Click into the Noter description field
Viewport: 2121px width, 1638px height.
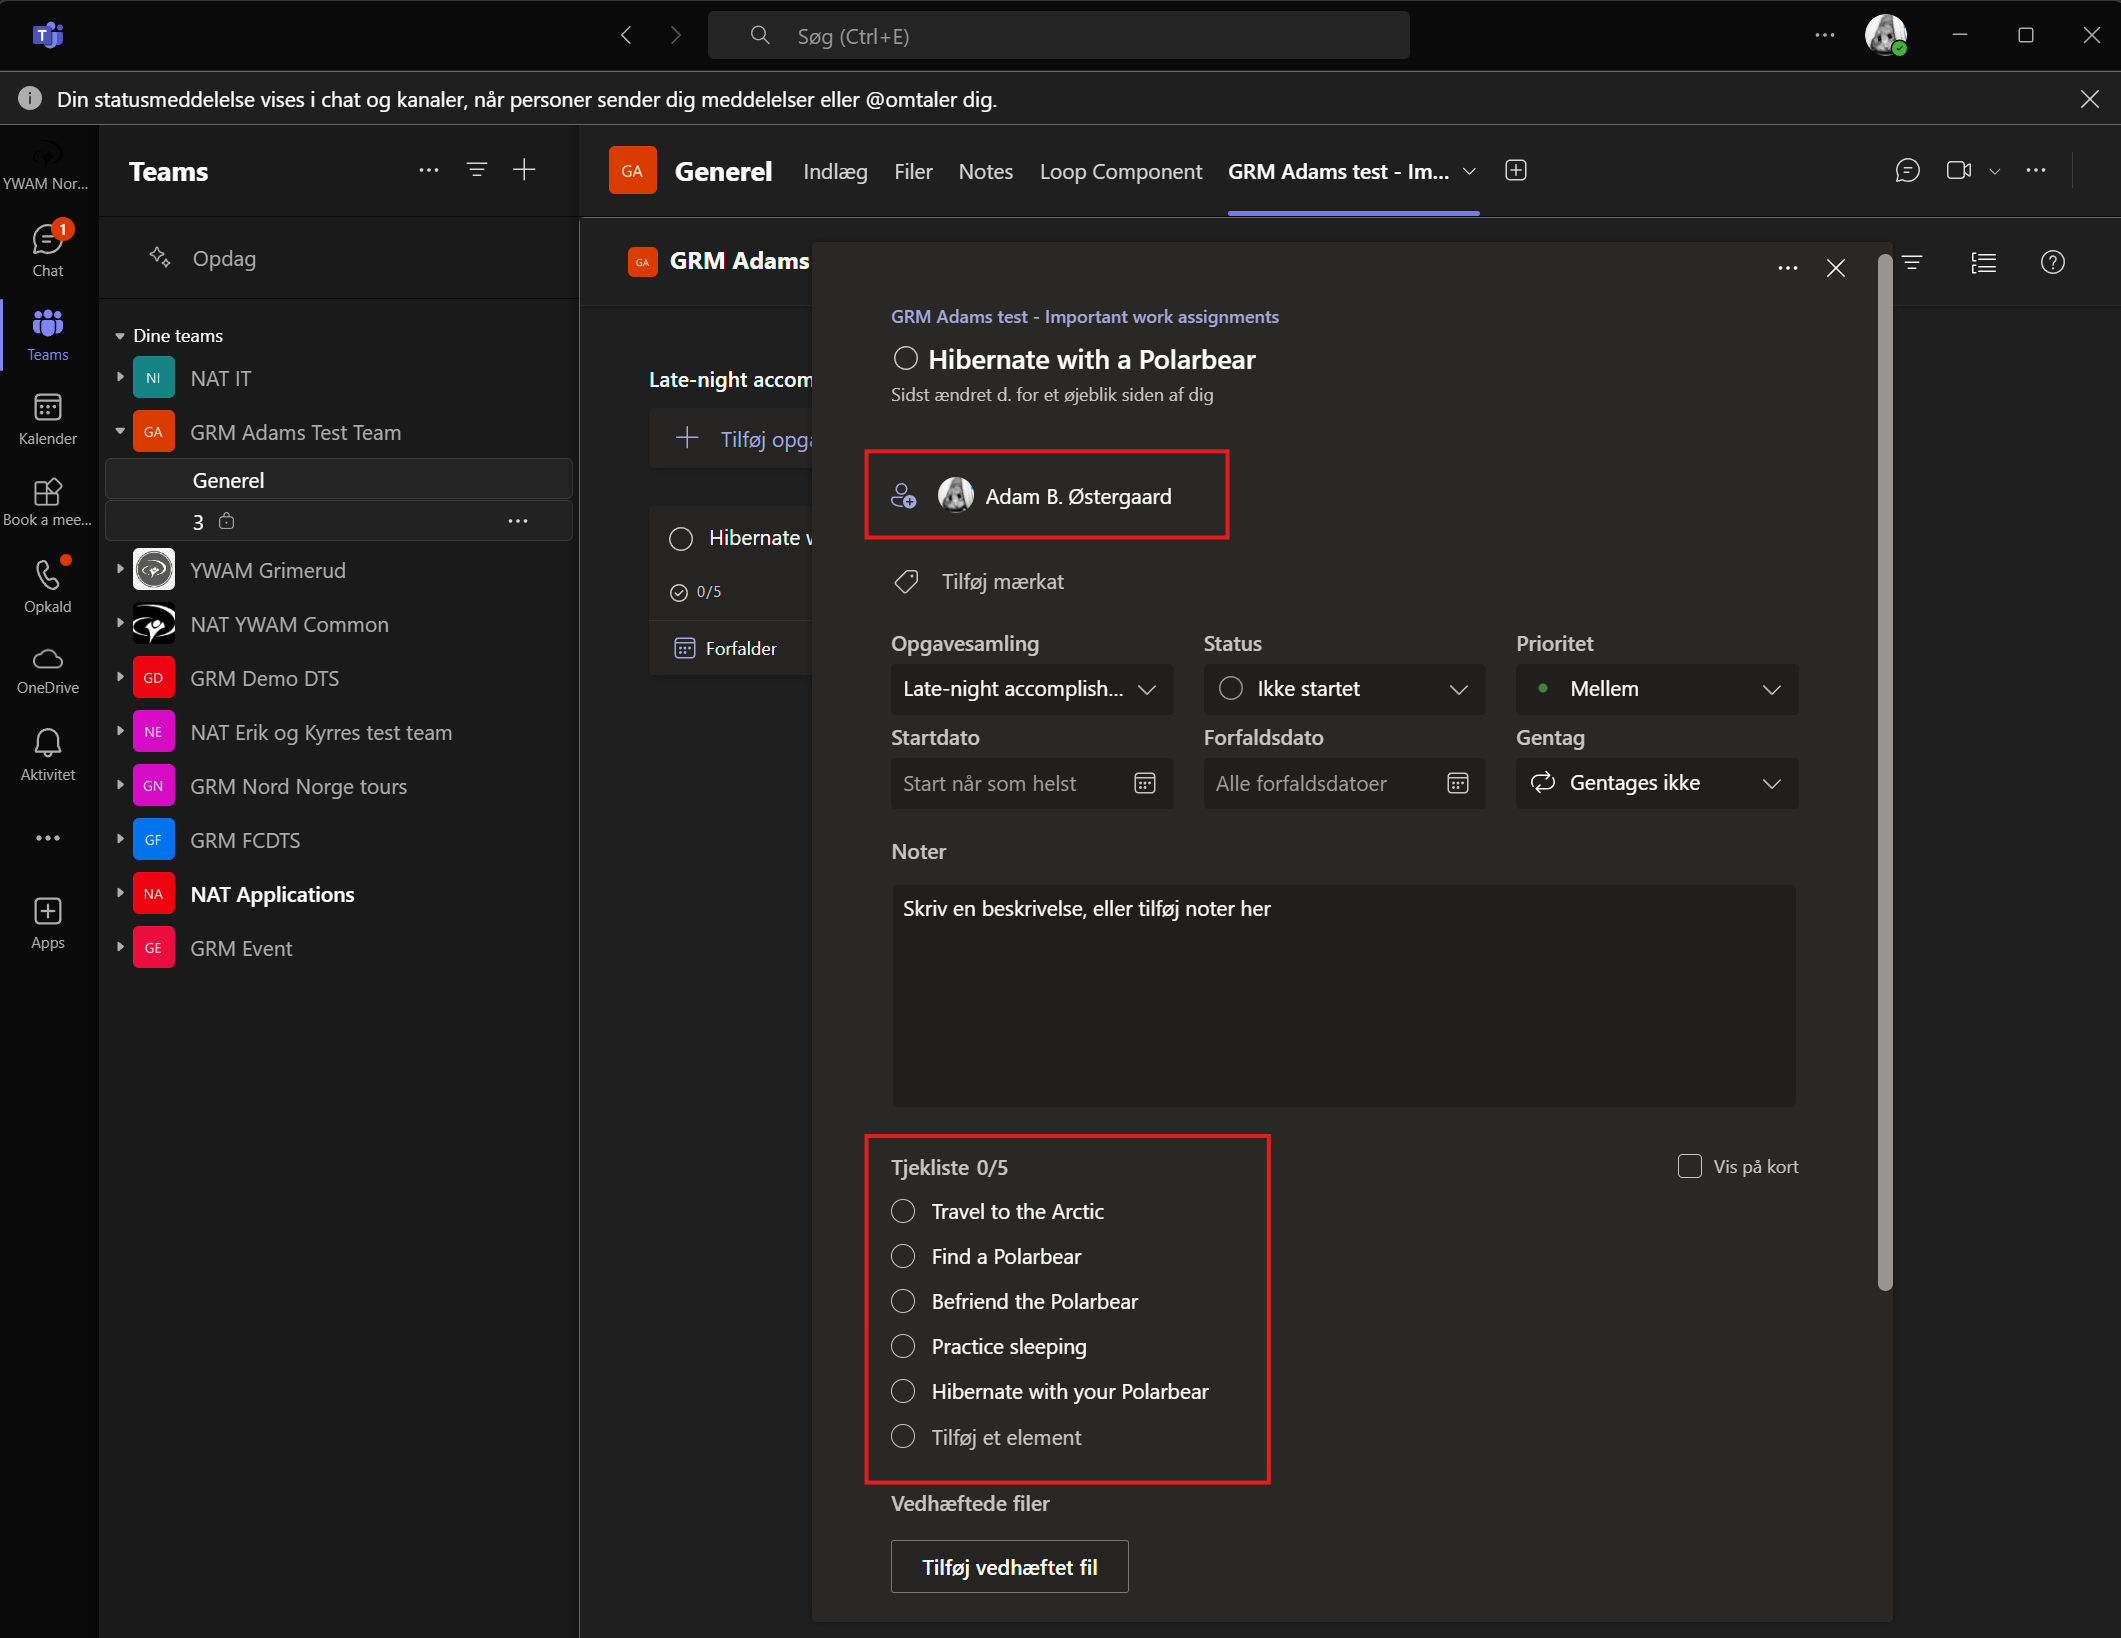pos(1343,995)
